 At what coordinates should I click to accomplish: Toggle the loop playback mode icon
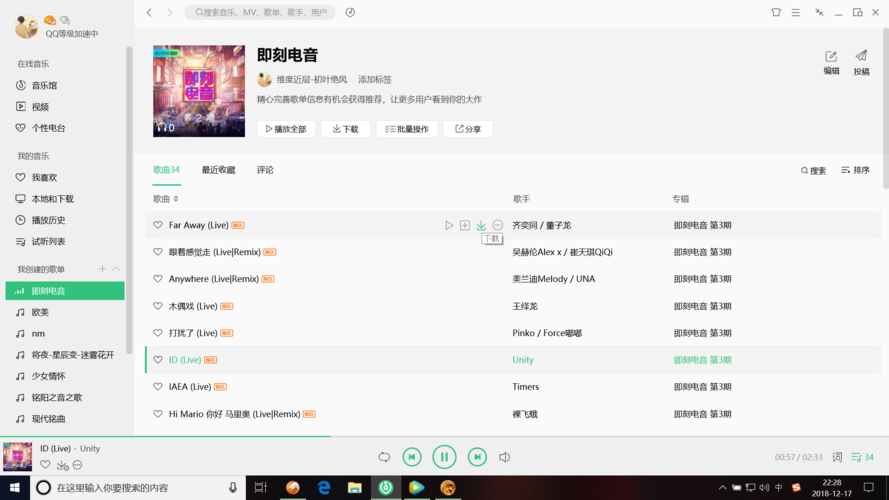tap(384, 457)
